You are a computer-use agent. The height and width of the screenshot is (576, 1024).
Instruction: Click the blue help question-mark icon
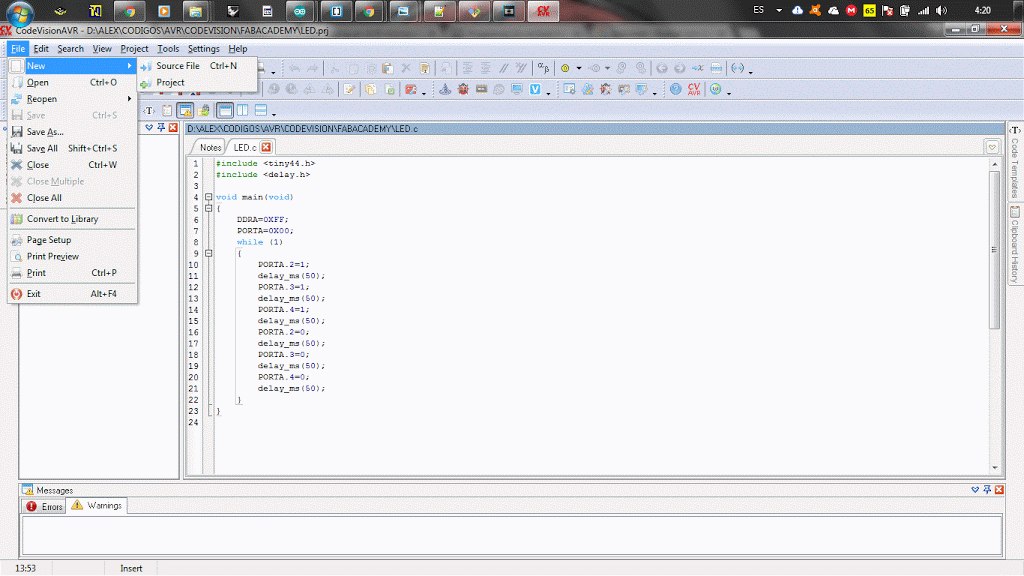click(x=676, y=89)
